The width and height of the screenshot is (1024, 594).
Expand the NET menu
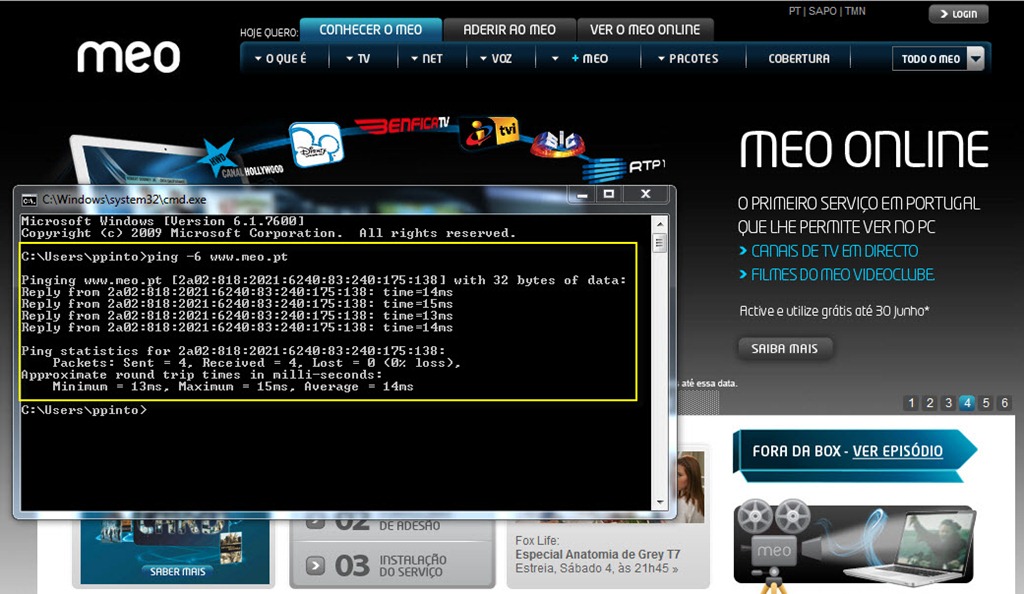(x=426, y=58)
